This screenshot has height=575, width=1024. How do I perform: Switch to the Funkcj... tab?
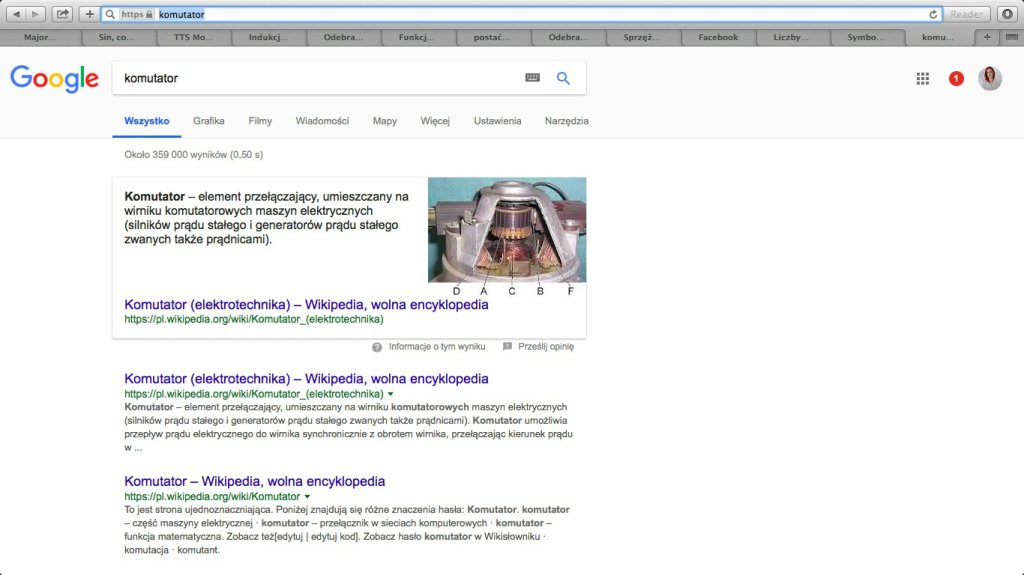tap(417, 37)
